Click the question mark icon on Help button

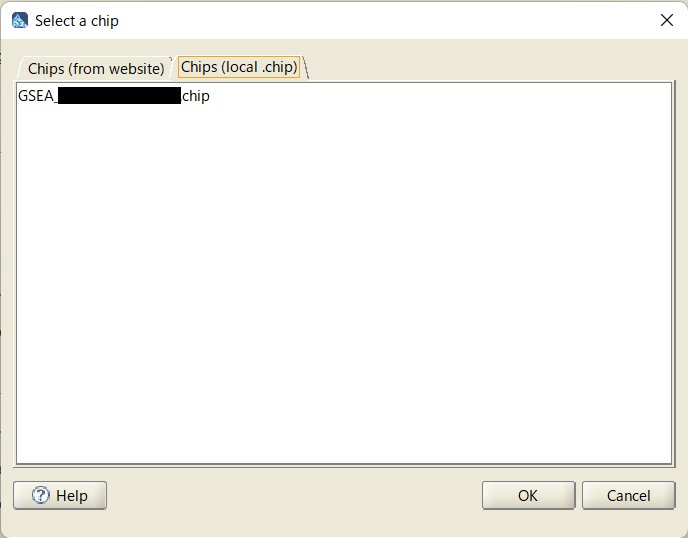tap(40, 495)
